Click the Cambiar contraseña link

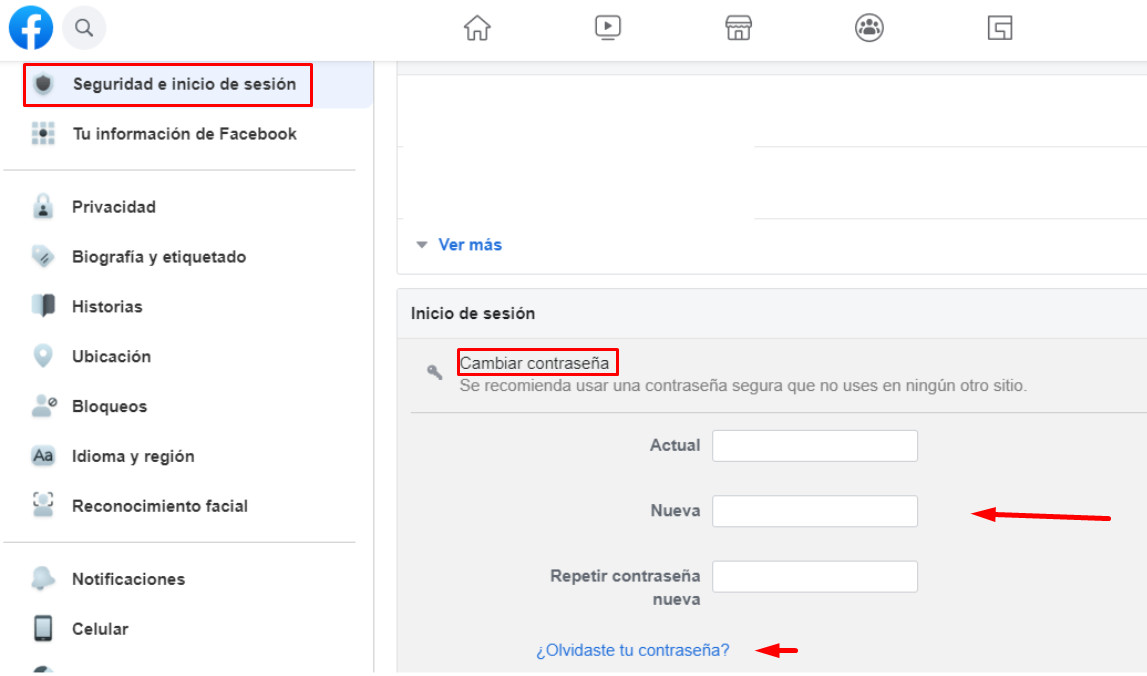(x=537, y=362)
